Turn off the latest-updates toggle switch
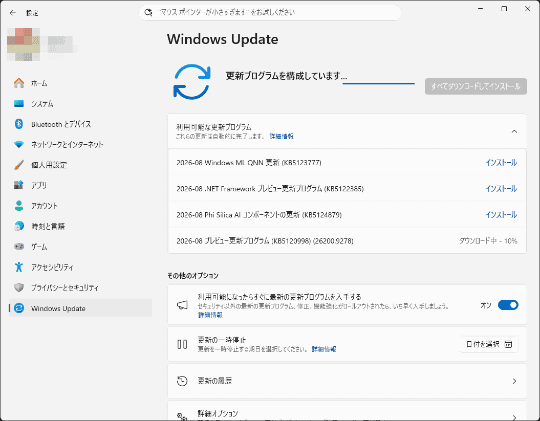The height and width of the screenshot is (421, 540). click(x=508, y=305)
